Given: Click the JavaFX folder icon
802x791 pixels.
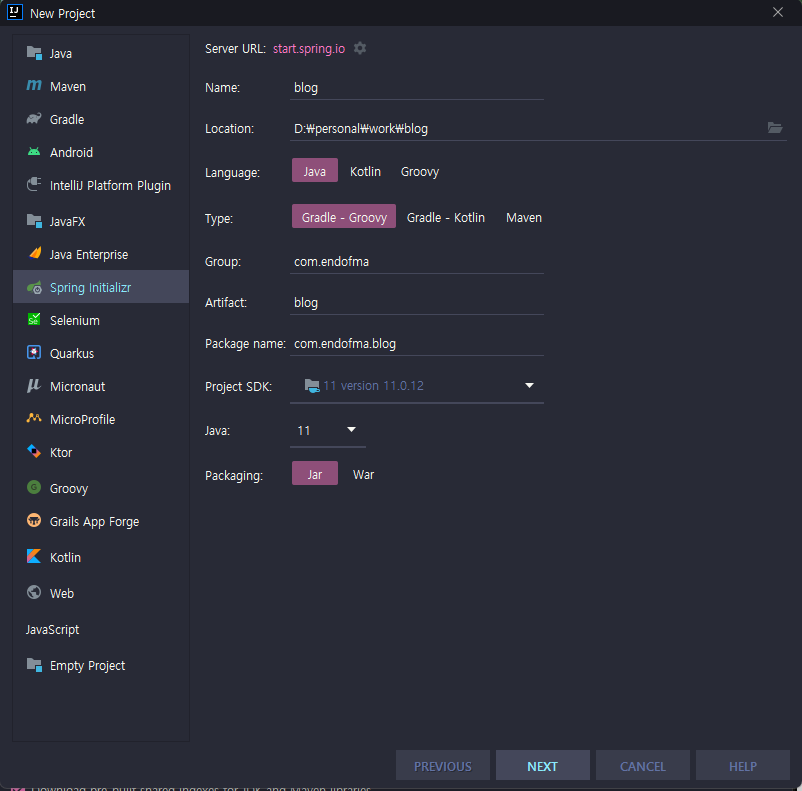Looking at the screenshot, I should 34,221.
